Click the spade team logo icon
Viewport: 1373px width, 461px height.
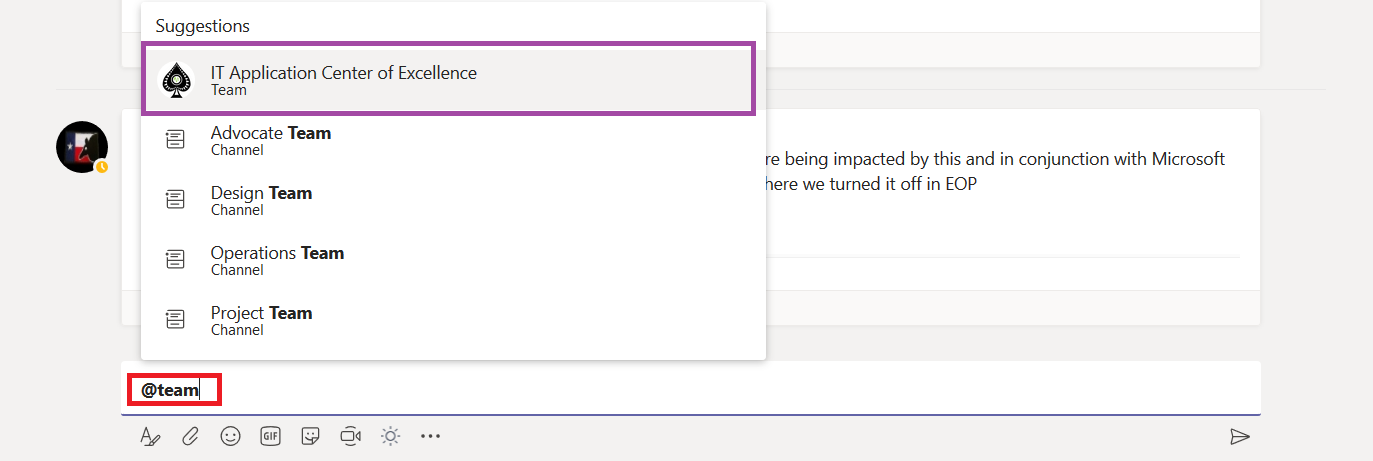coord(177,79)
